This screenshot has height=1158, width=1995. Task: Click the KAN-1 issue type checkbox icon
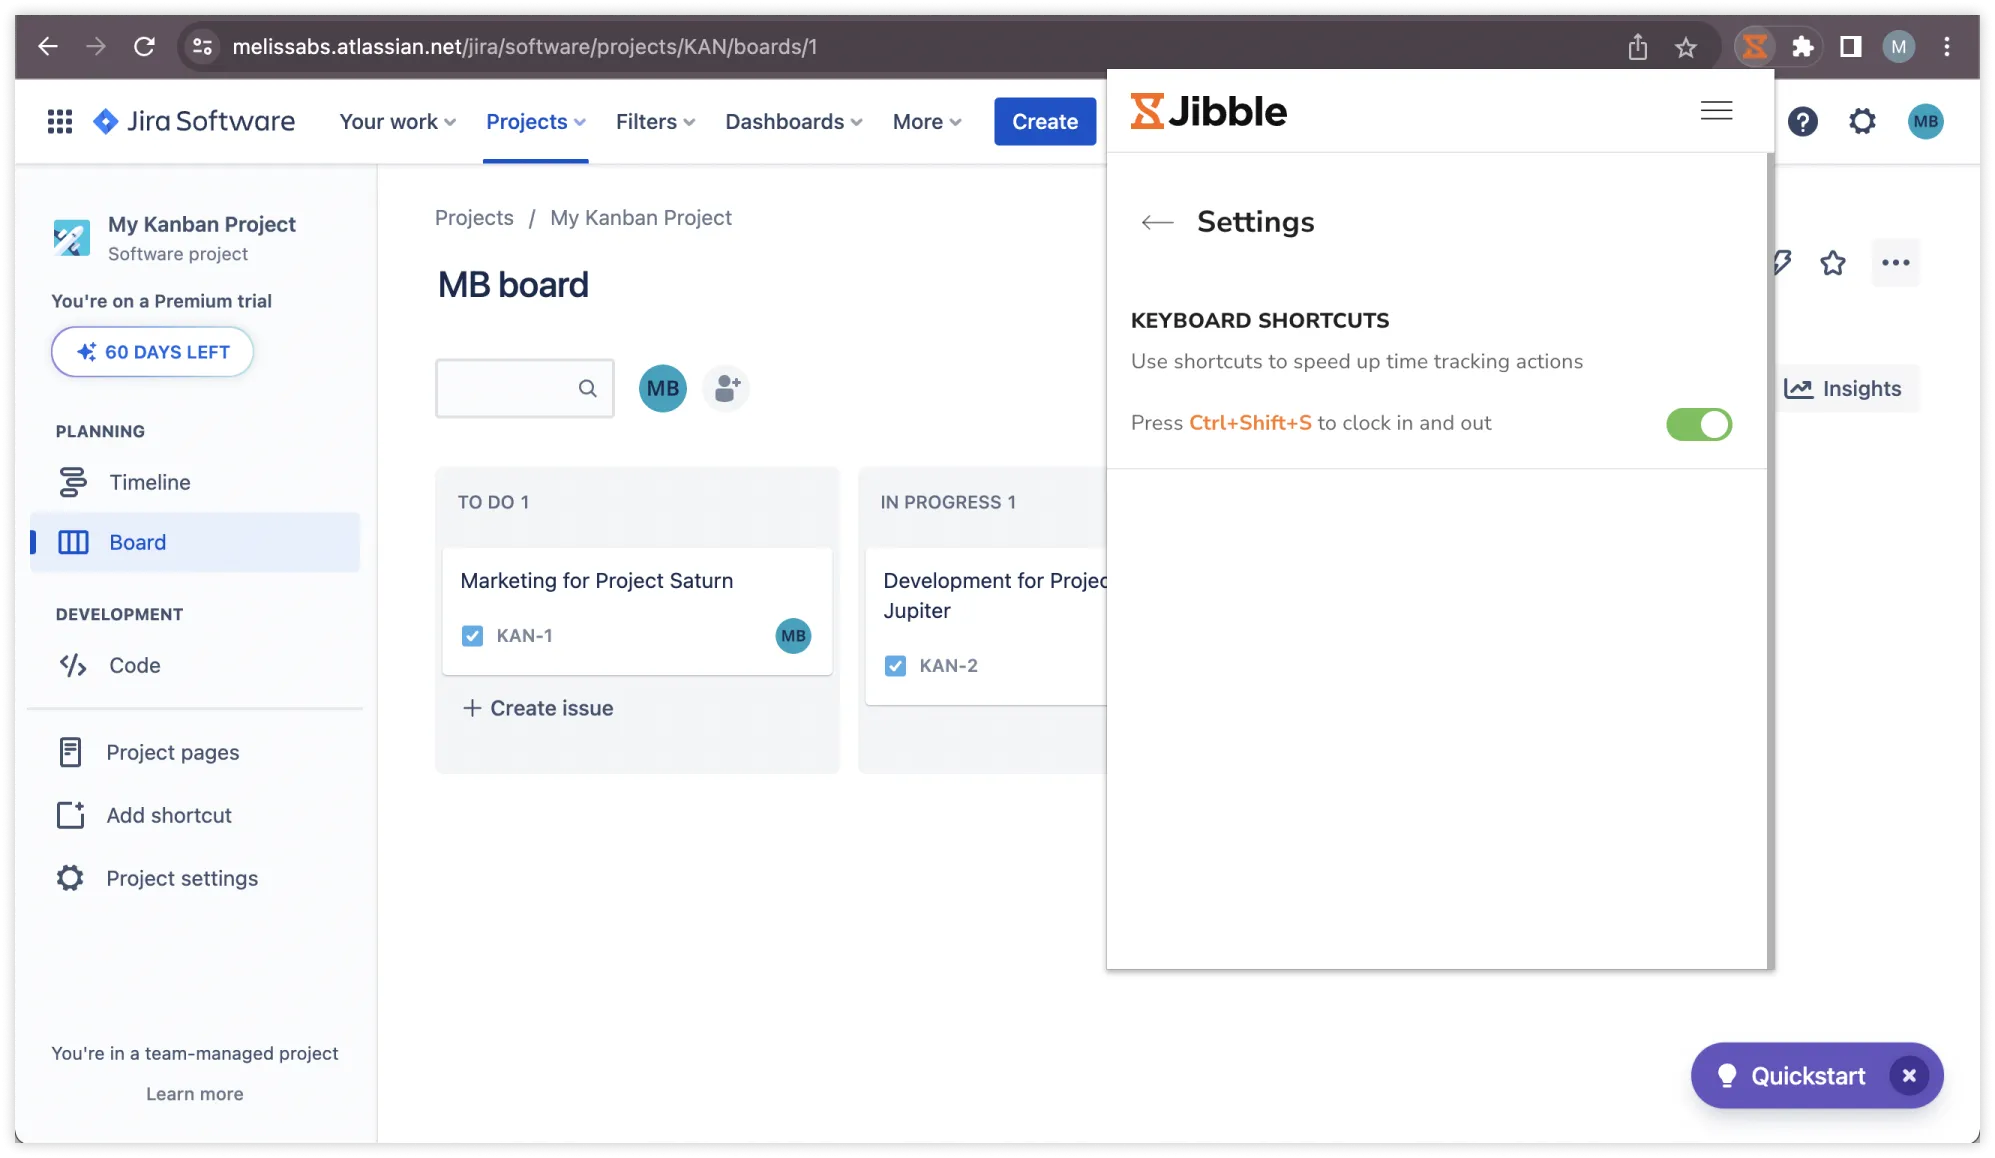tap(472, 636)
